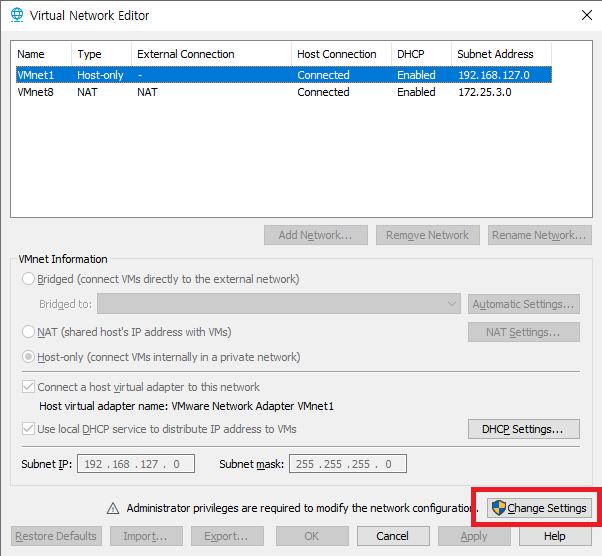Click the Subnet Address column header
Image resolution: width=602 pixels, height=556 pixels.
pos(501,54)
